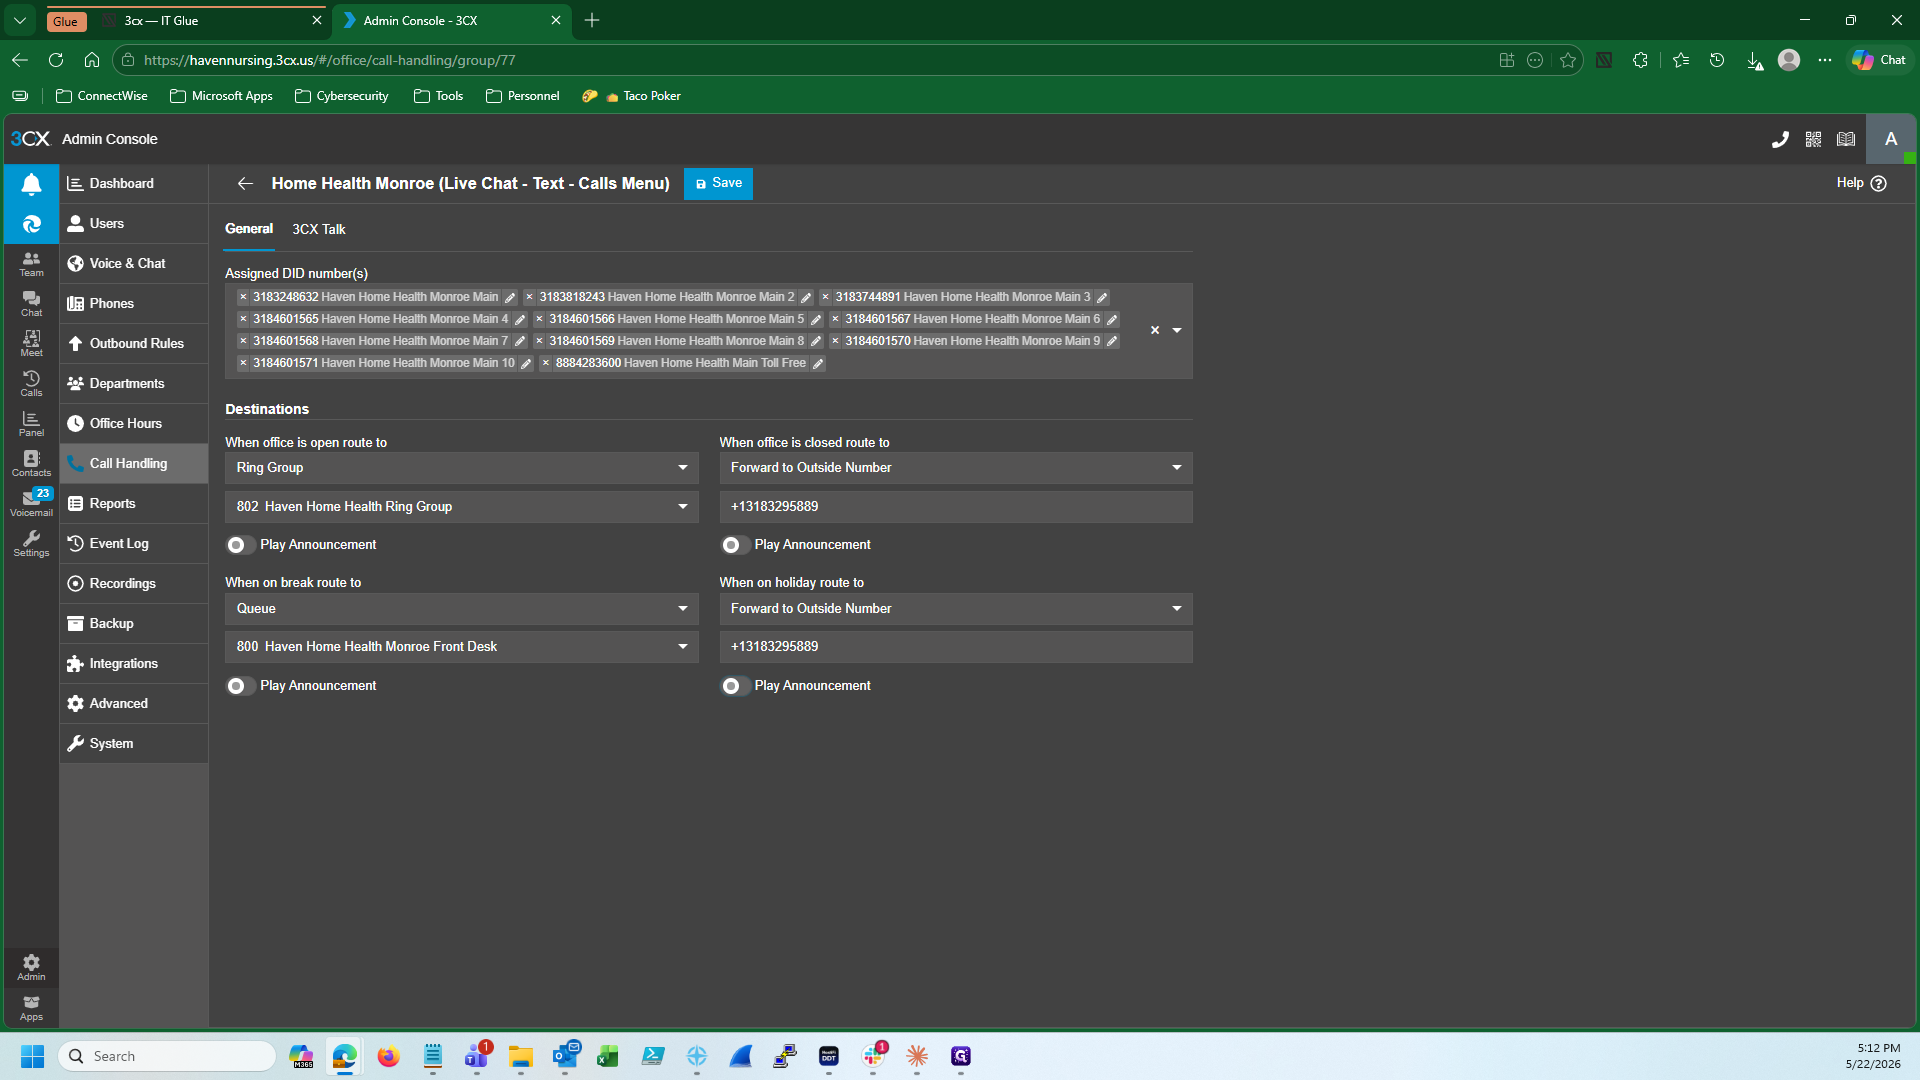Viewport: 1920px width, 1080px height.
Task: Open Recordings menu item
Action: click(x=134, y=584)
